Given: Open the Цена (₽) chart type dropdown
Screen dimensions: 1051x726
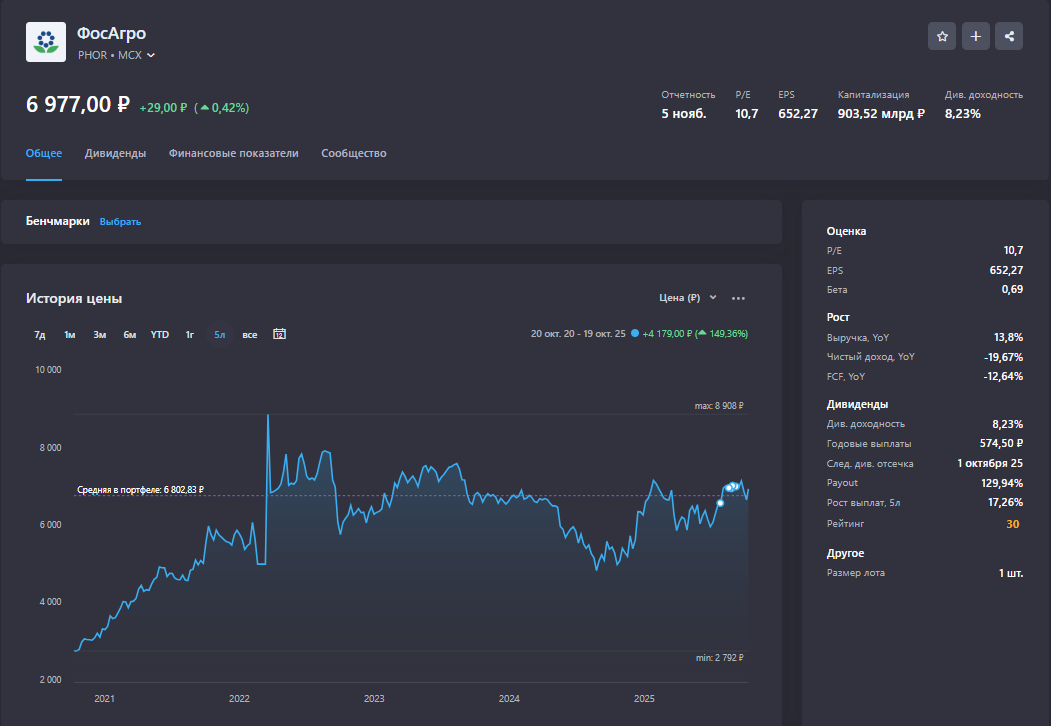Looking at the screenshot, I should tap(688, 298).
